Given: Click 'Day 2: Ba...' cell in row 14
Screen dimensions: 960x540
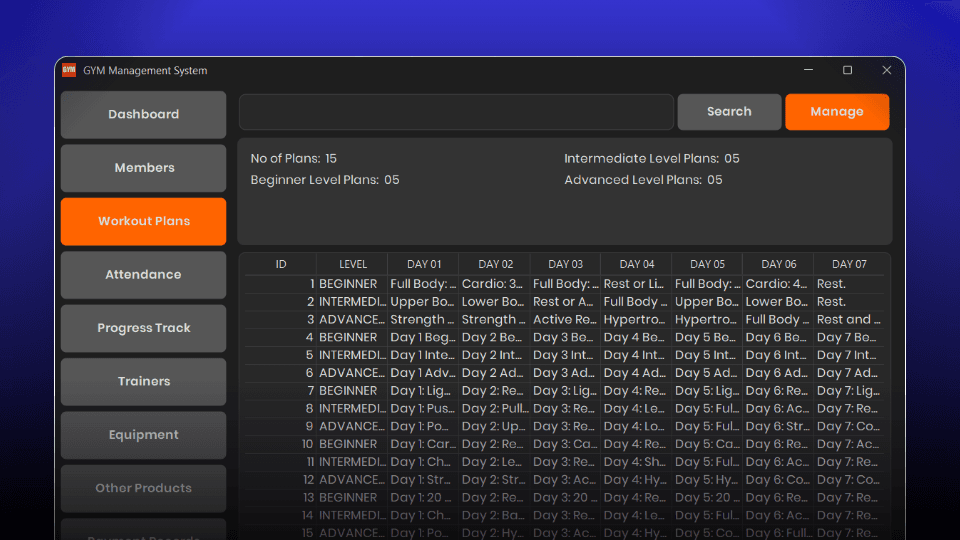Looking at the screenshot, I should coord(494,515).
